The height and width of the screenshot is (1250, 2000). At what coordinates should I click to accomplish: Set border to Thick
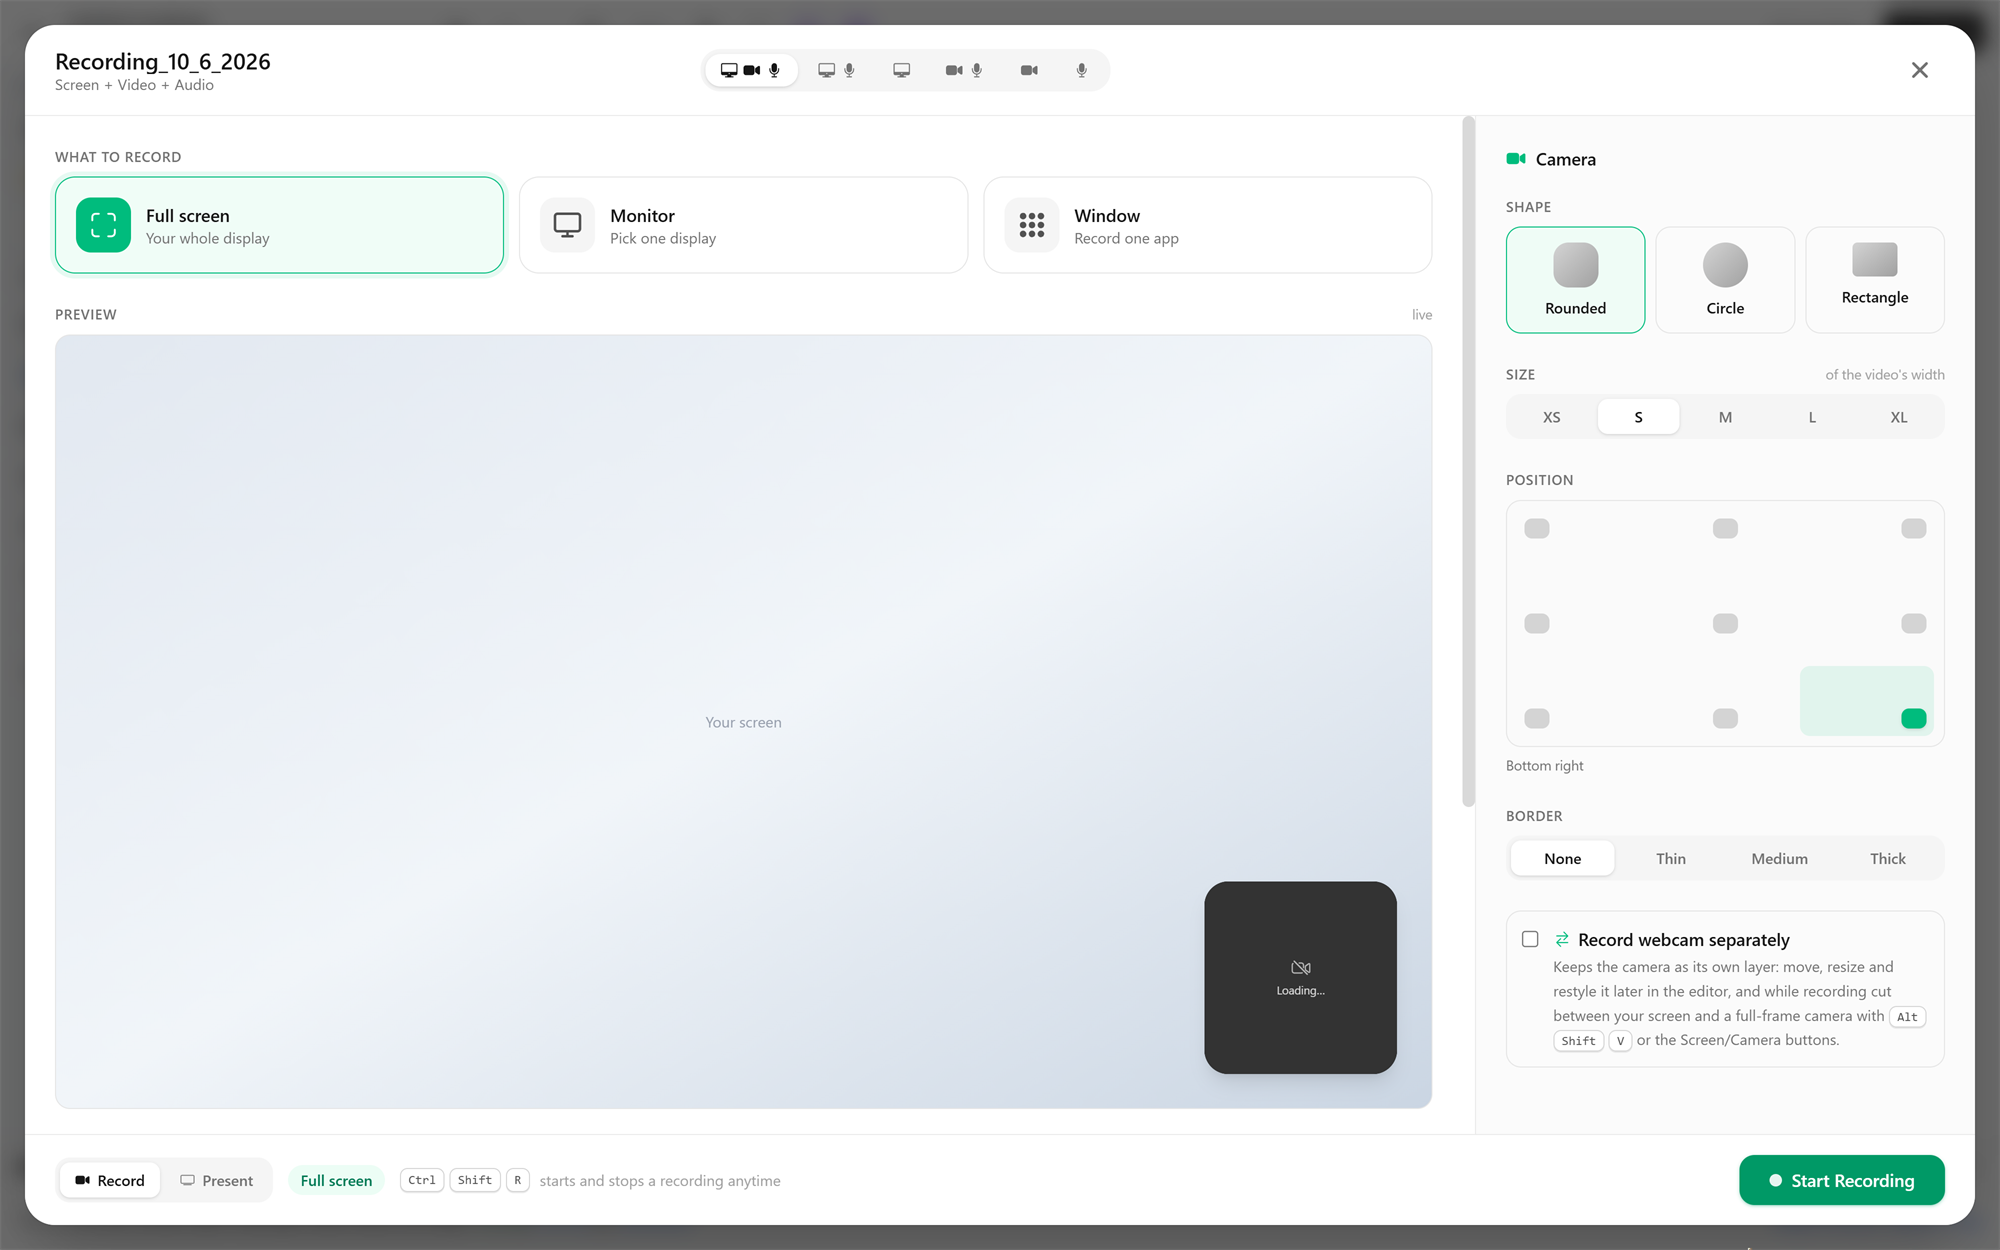[x=1888, y=858]
